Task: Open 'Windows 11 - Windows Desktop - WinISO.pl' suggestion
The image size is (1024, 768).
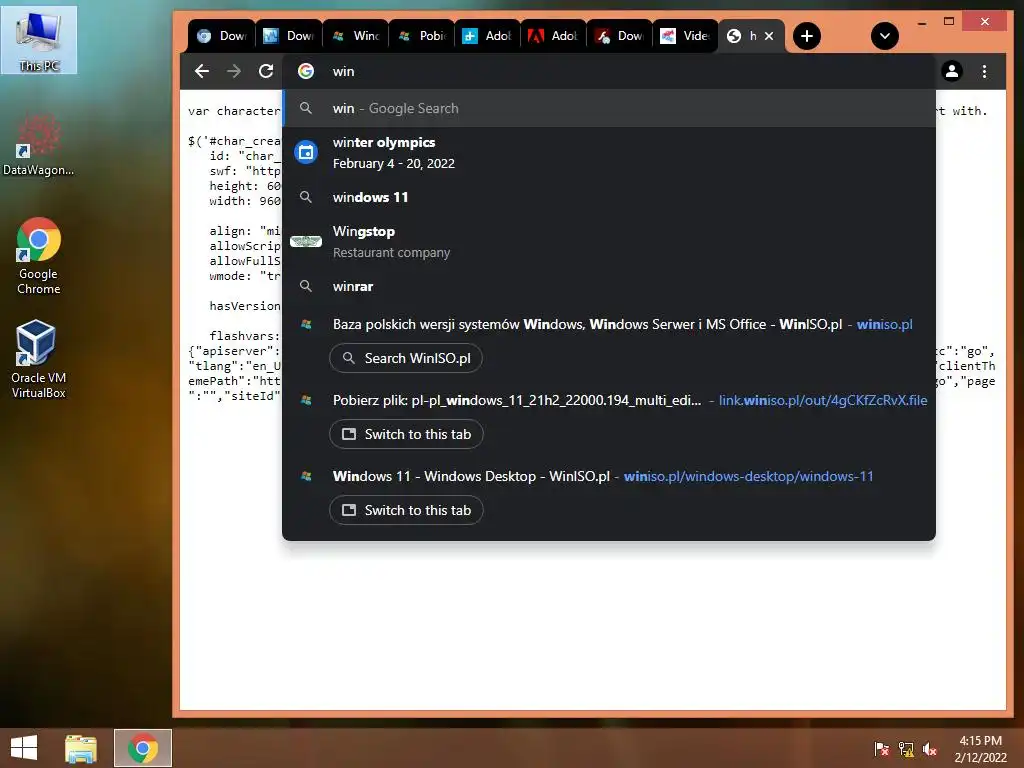Action: click(x=609, y=476)
